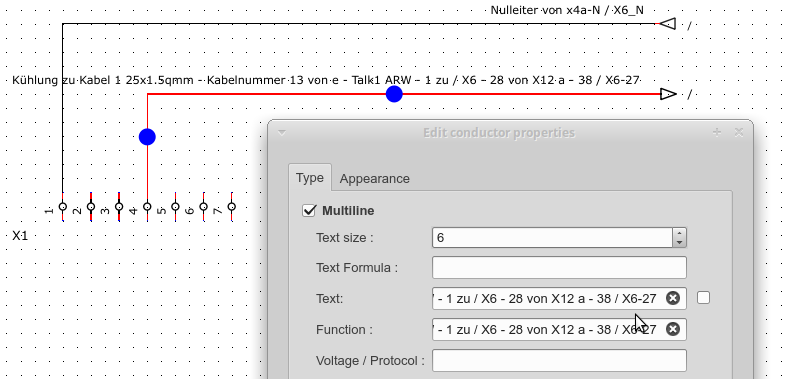Select the blue handle on horizontal red conductor
This screenshot has height=379, width=787.
[x=394, y=94]
